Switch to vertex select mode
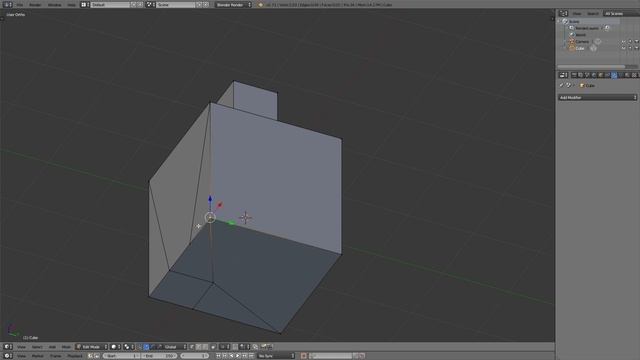Screen dimensions: 640x360 coord(191,347)
